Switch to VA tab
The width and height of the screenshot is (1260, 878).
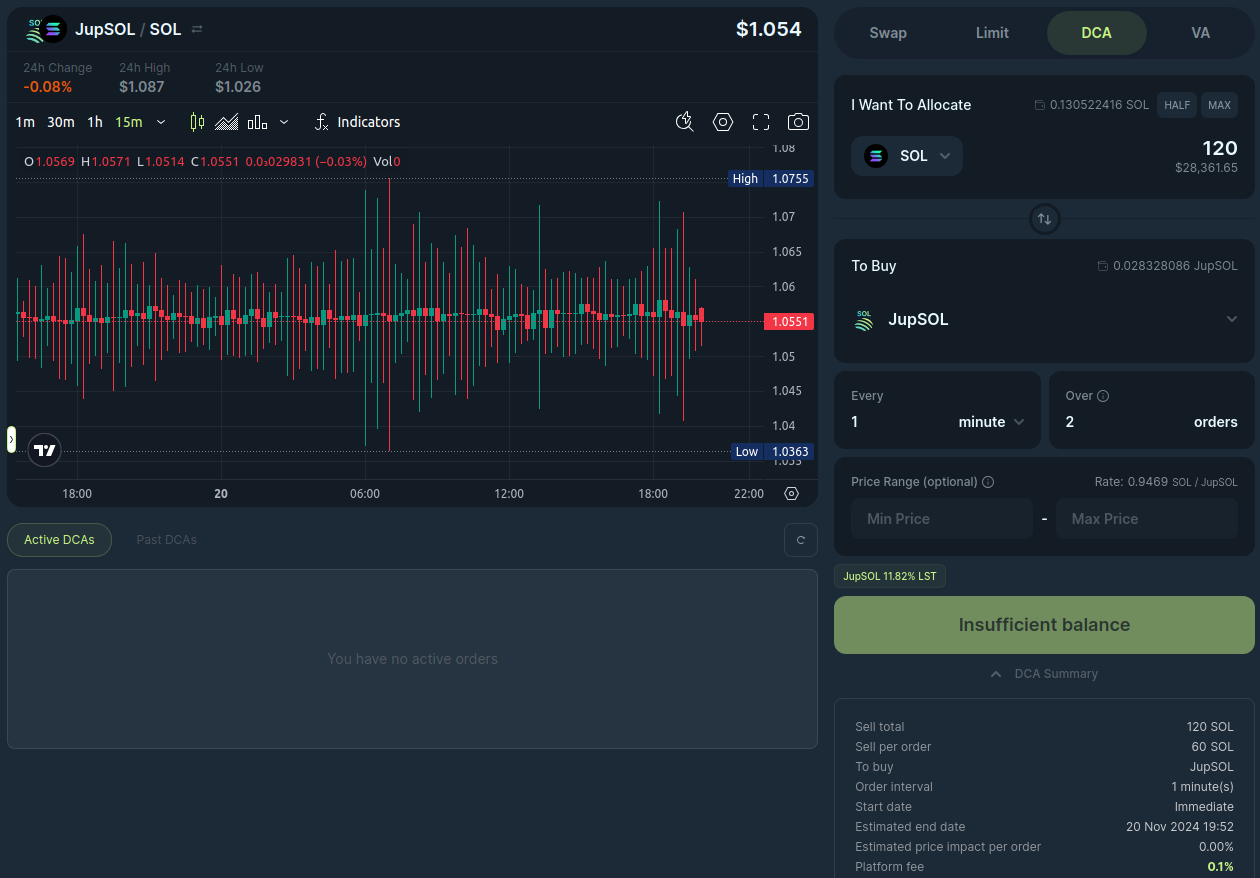(1201, 33)
